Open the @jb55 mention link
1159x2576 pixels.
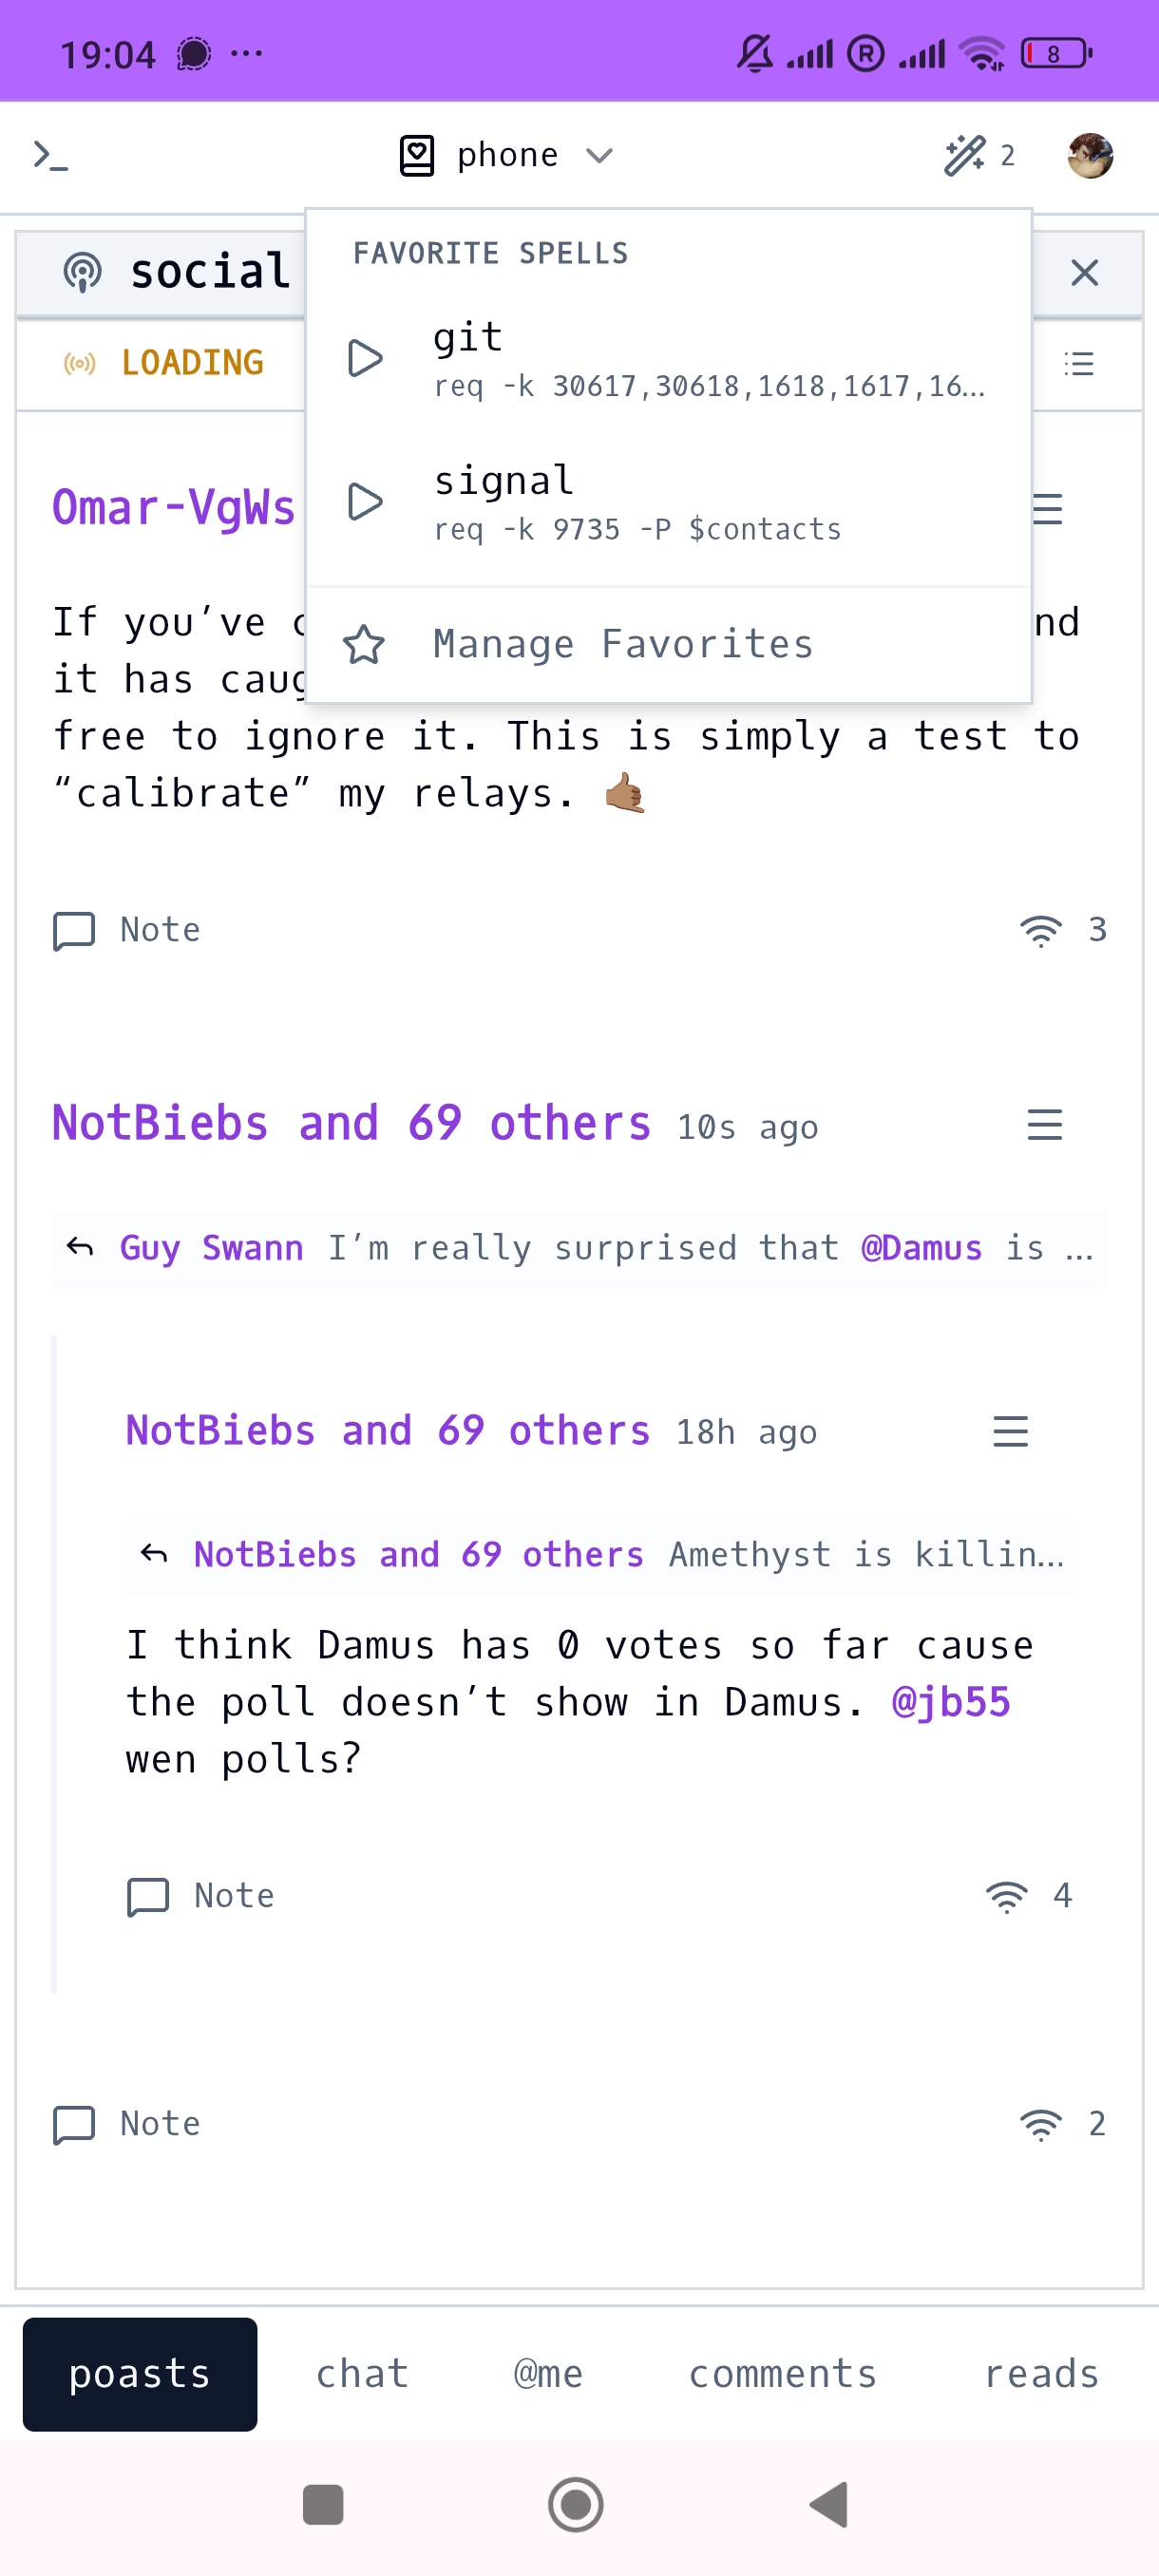coord(950,1702)
